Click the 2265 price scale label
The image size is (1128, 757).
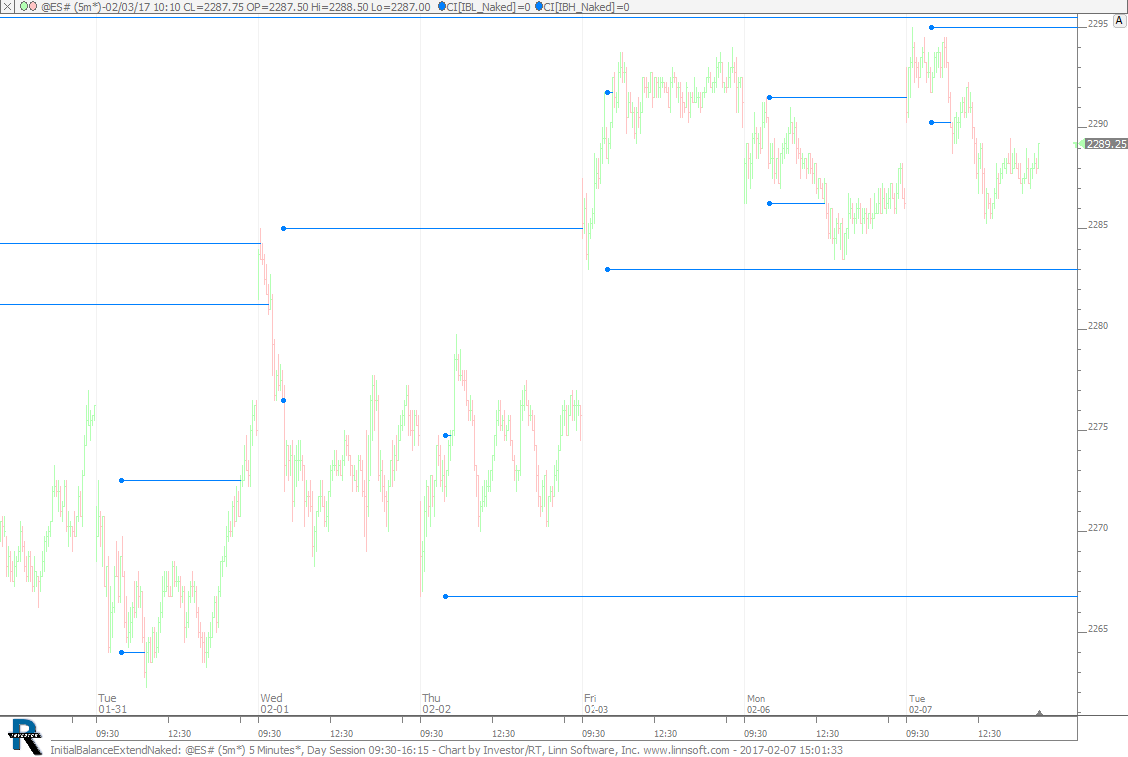[1098, 629]
